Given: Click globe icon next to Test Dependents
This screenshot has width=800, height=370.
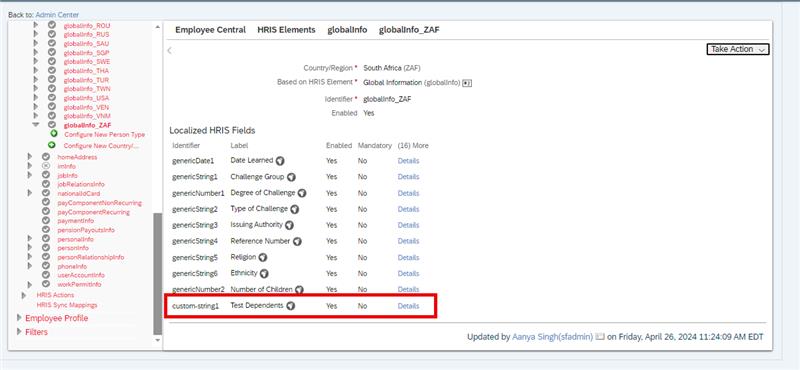Looking at the screenshot, I should 290,306.
